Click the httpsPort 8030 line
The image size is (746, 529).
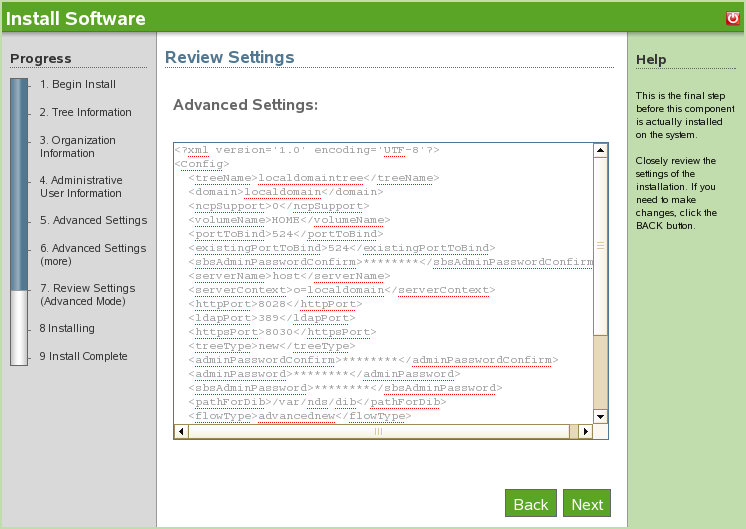282,332
